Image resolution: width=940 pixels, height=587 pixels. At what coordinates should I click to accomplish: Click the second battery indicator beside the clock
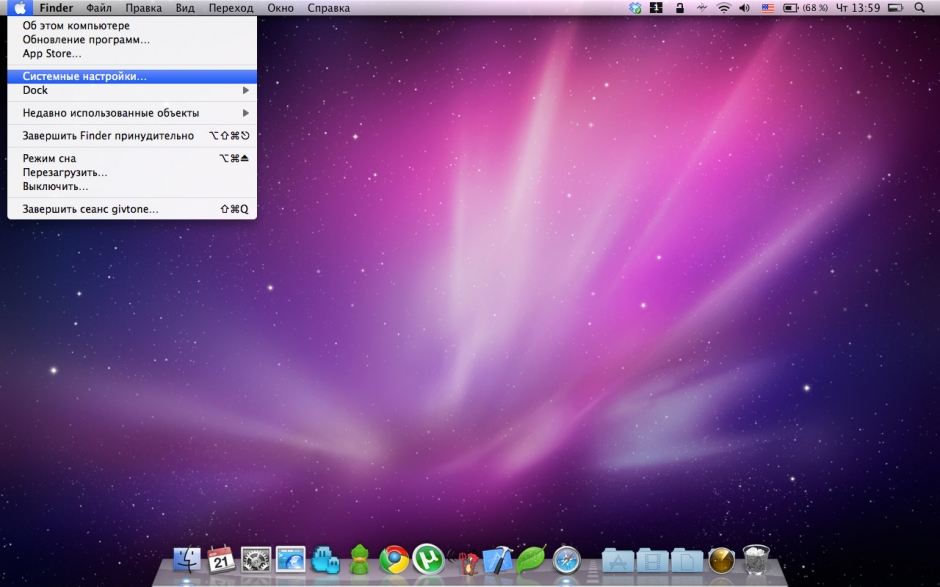pos(895,8)
